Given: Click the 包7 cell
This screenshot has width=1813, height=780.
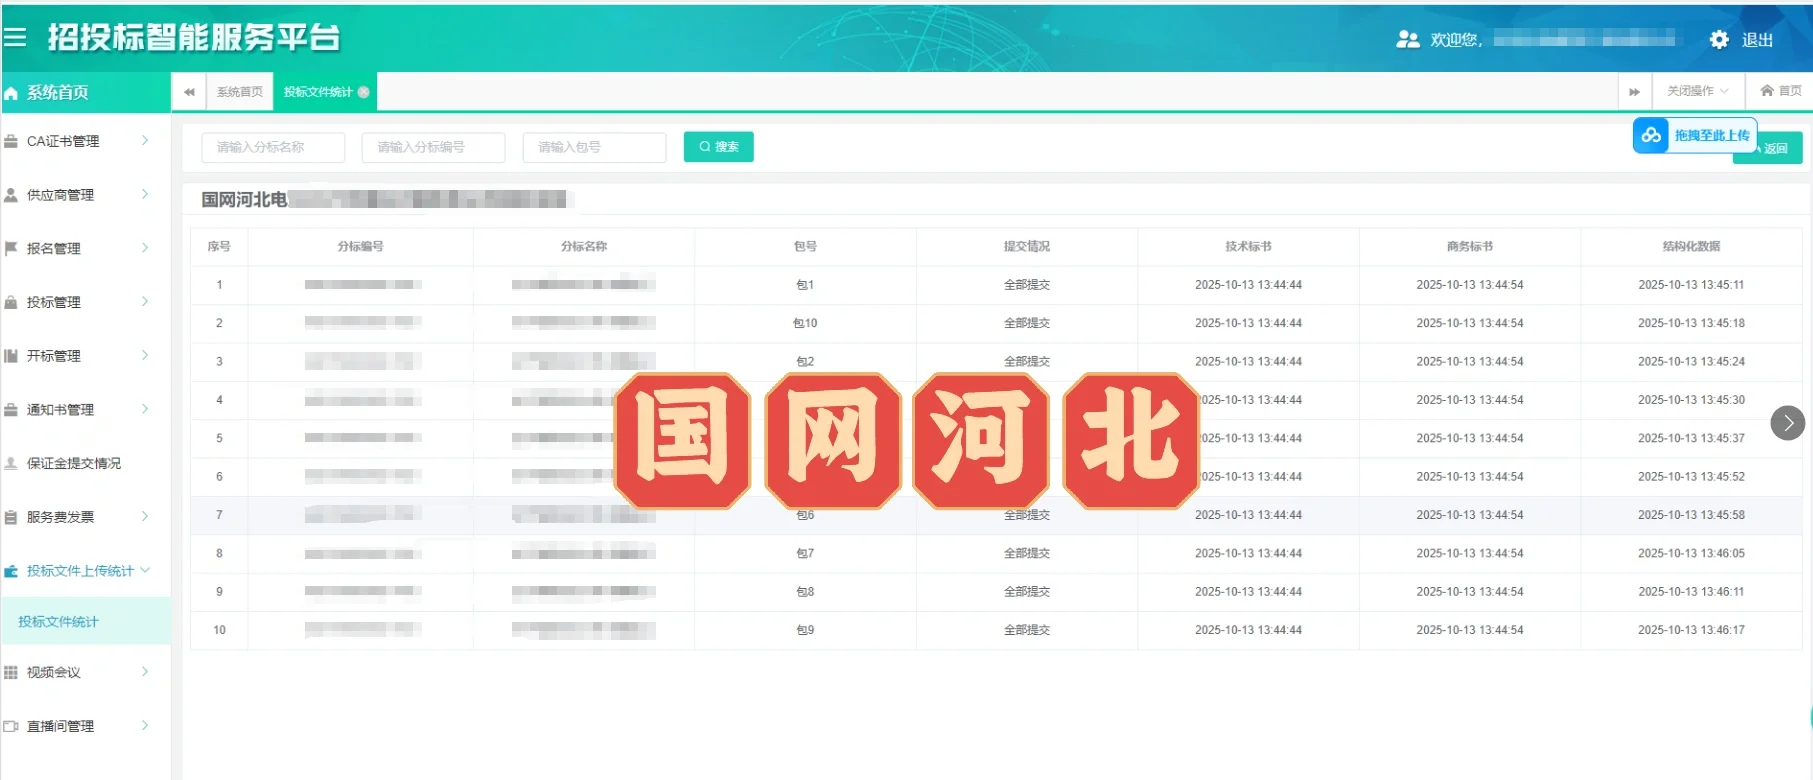Looking at the screenshot, I should click(x=805, y=553).
